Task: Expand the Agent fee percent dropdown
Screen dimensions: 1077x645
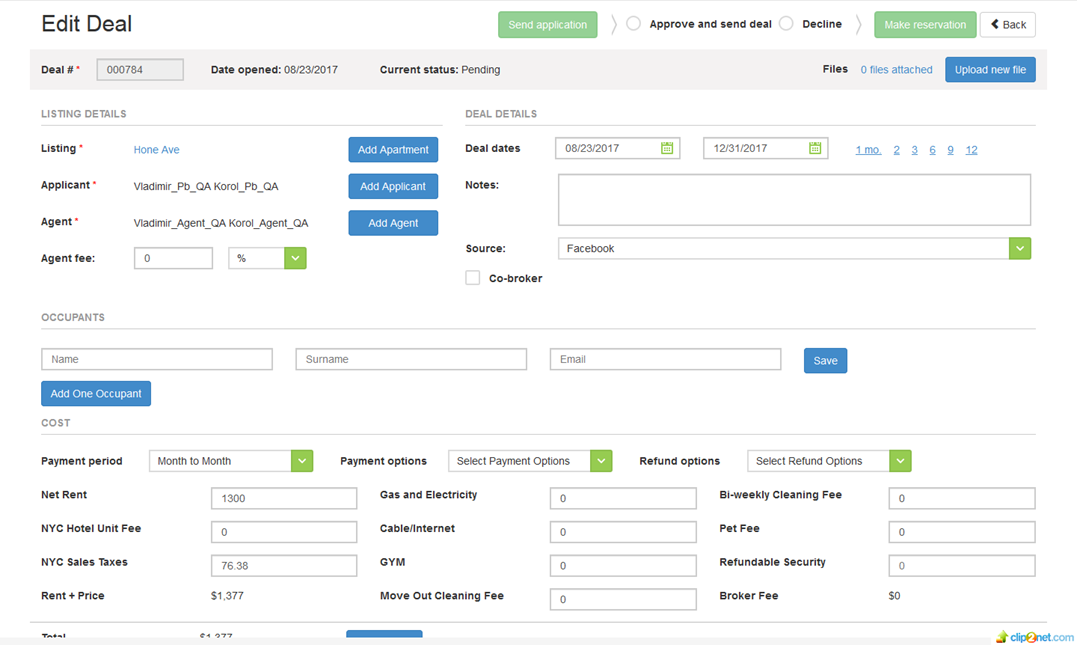Action: [x=295, y=258]
